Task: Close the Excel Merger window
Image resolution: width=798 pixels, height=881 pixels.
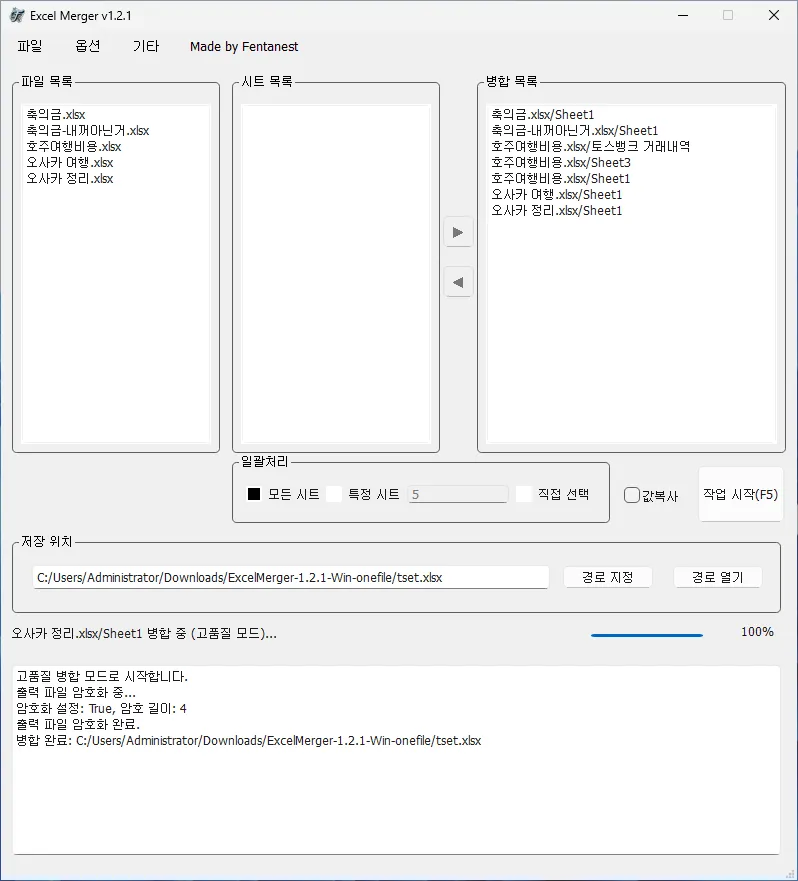Action: click(x=774, y=16)
